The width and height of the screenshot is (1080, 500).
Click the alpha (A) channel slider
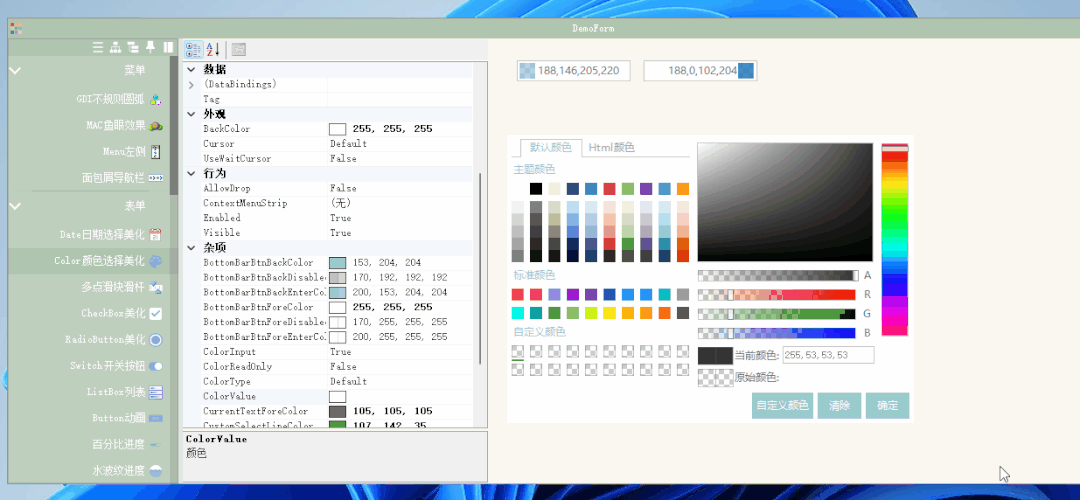[x=778, y=275]
